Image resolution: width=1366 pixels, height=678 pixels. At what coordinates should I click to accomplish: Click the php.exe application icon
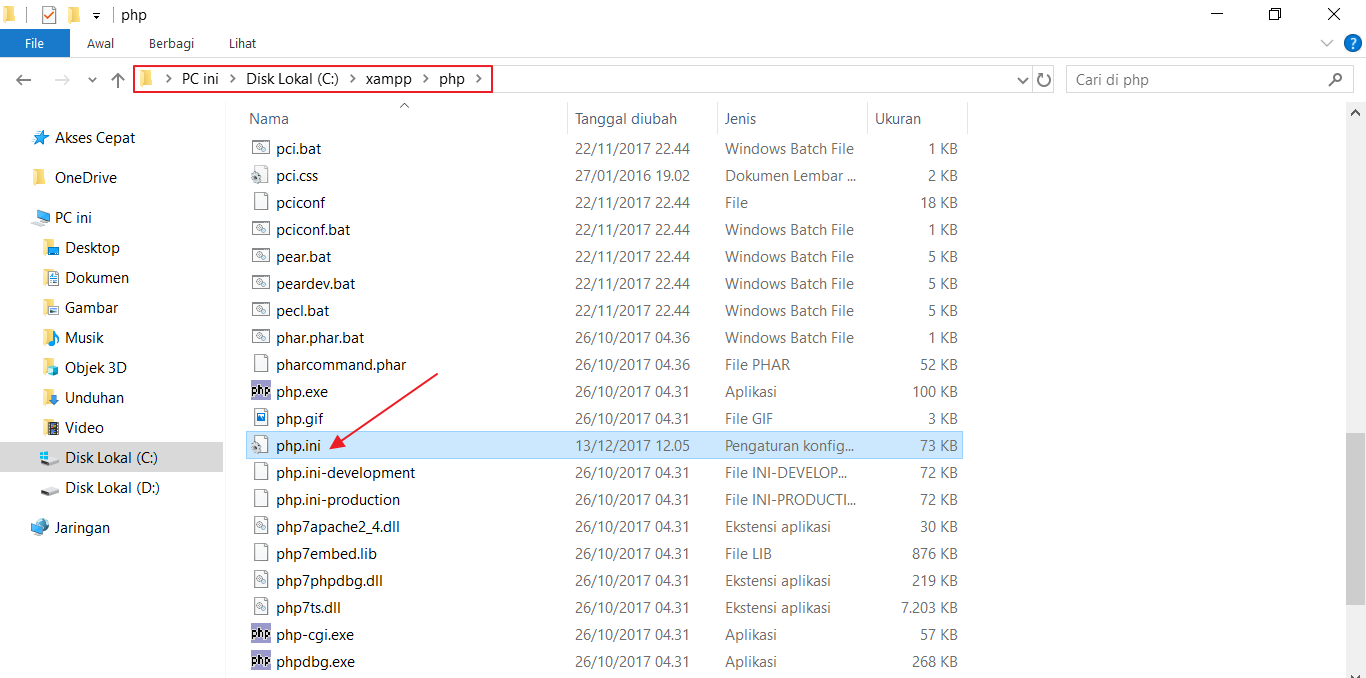(260, 391)
